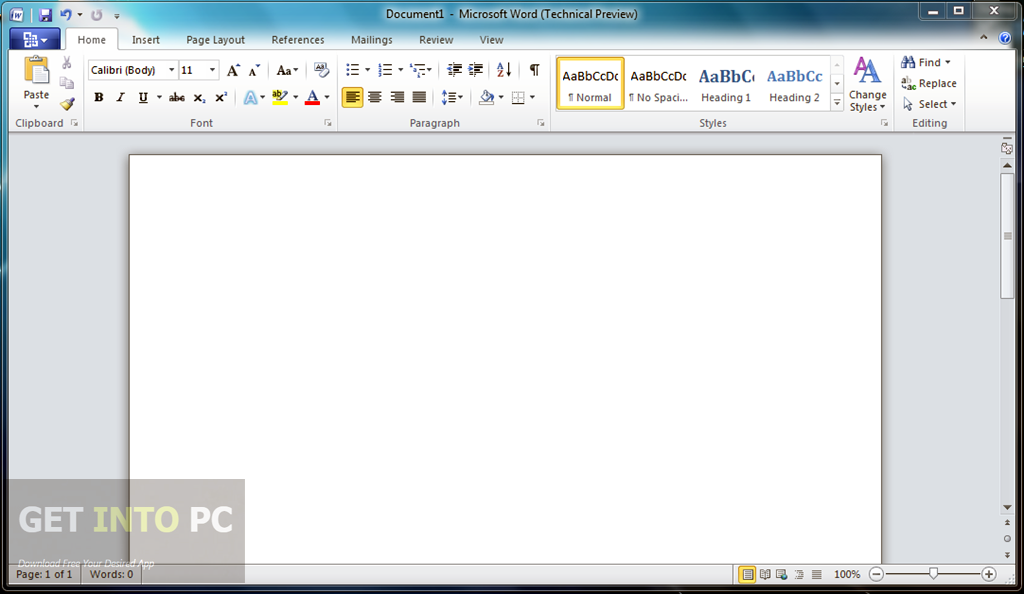Select Print Layout view button
This screenshot has height=594, width=1024.
747,574
